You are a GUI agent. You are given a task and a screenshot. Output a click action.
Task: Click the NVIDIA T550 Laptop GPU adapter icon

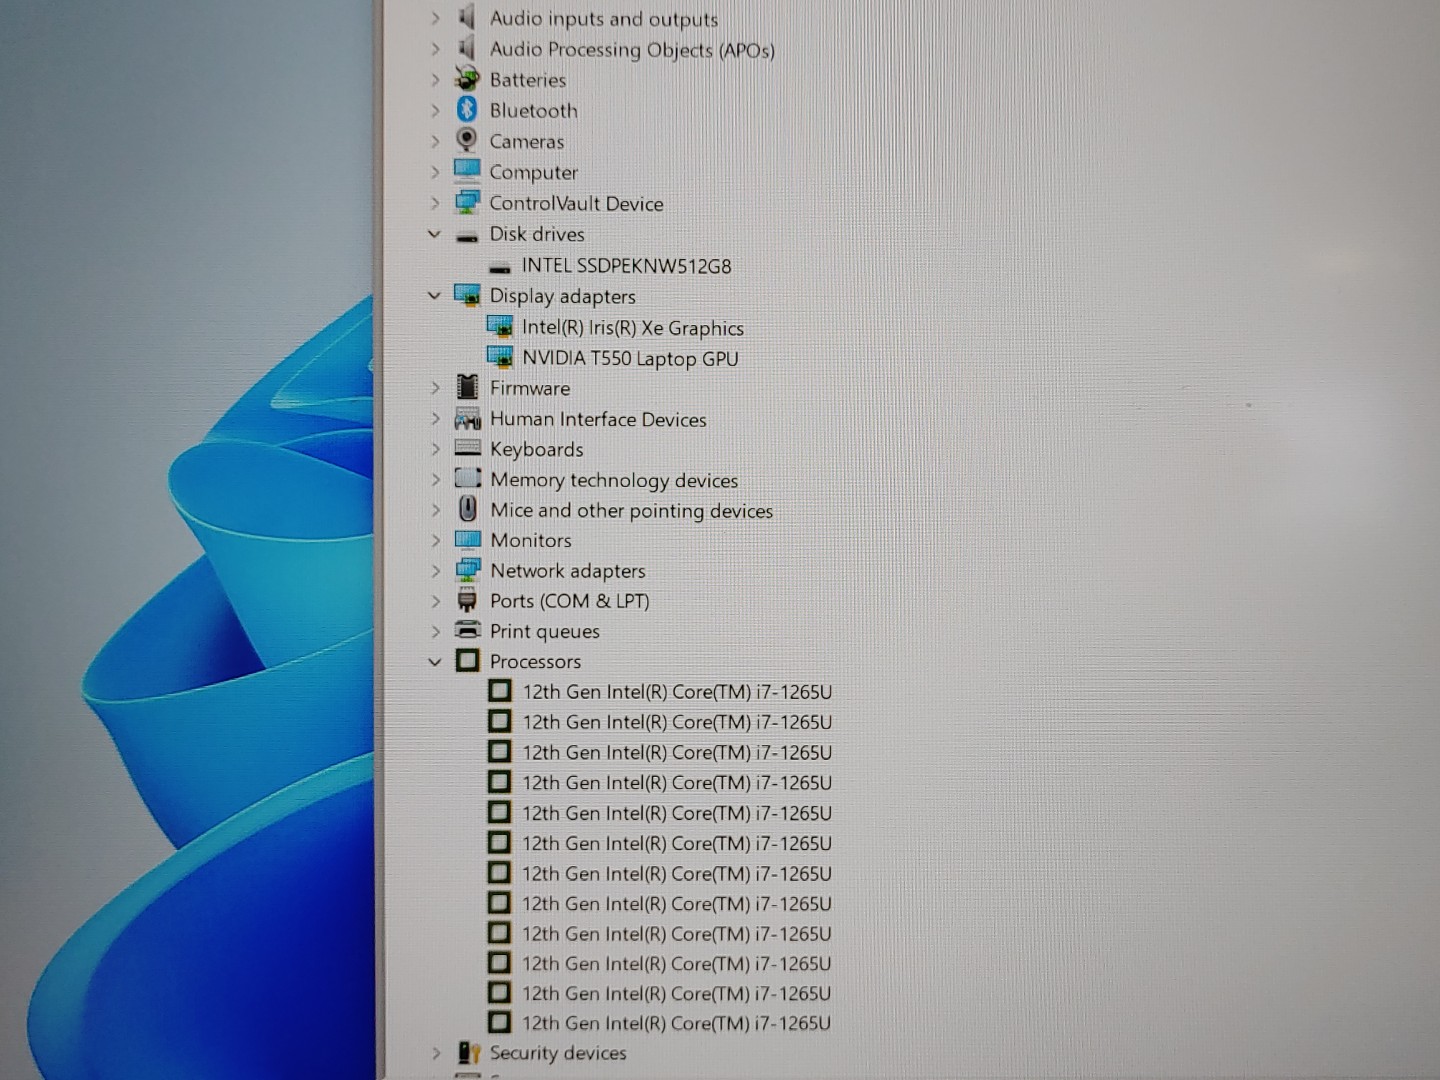pyautogui.click(x=500, y=357)
